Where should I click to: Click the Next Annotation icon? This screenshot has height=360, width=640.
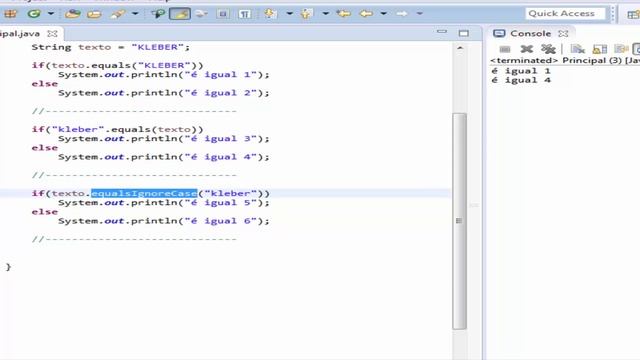click(270, 14)
